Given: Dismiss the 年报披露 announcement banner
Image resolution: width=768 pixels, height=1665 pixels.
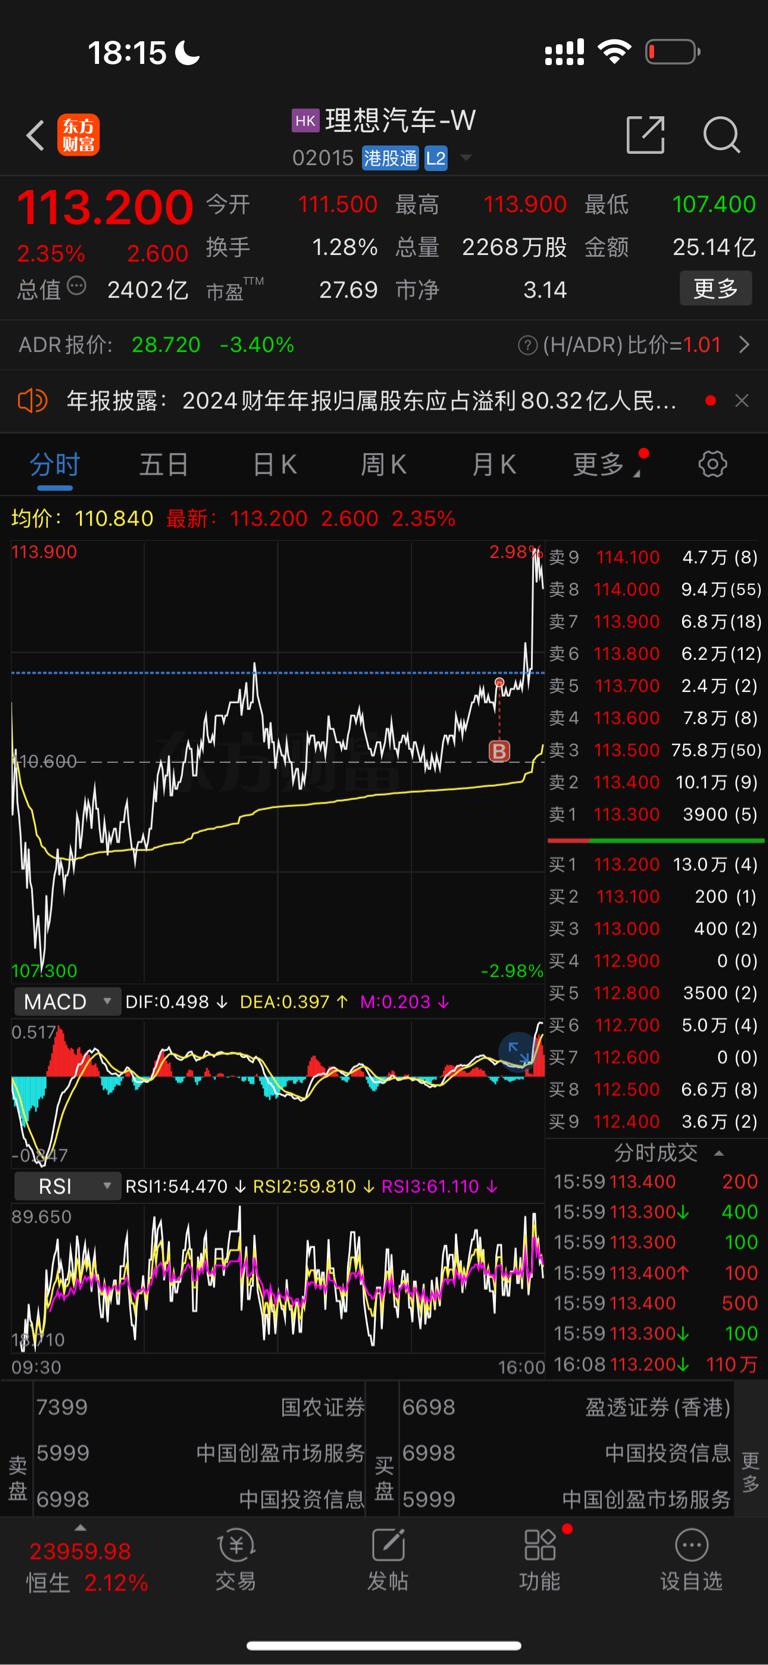Looking at the screenshot, I should (x=741, y=401).
